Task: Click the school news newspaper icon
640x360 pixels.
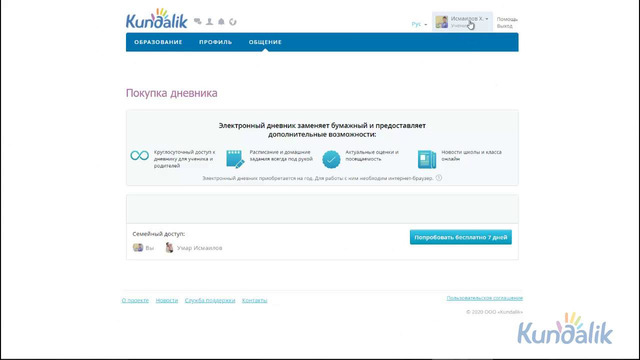Action: pyautogui.click(x=427, y=159)
